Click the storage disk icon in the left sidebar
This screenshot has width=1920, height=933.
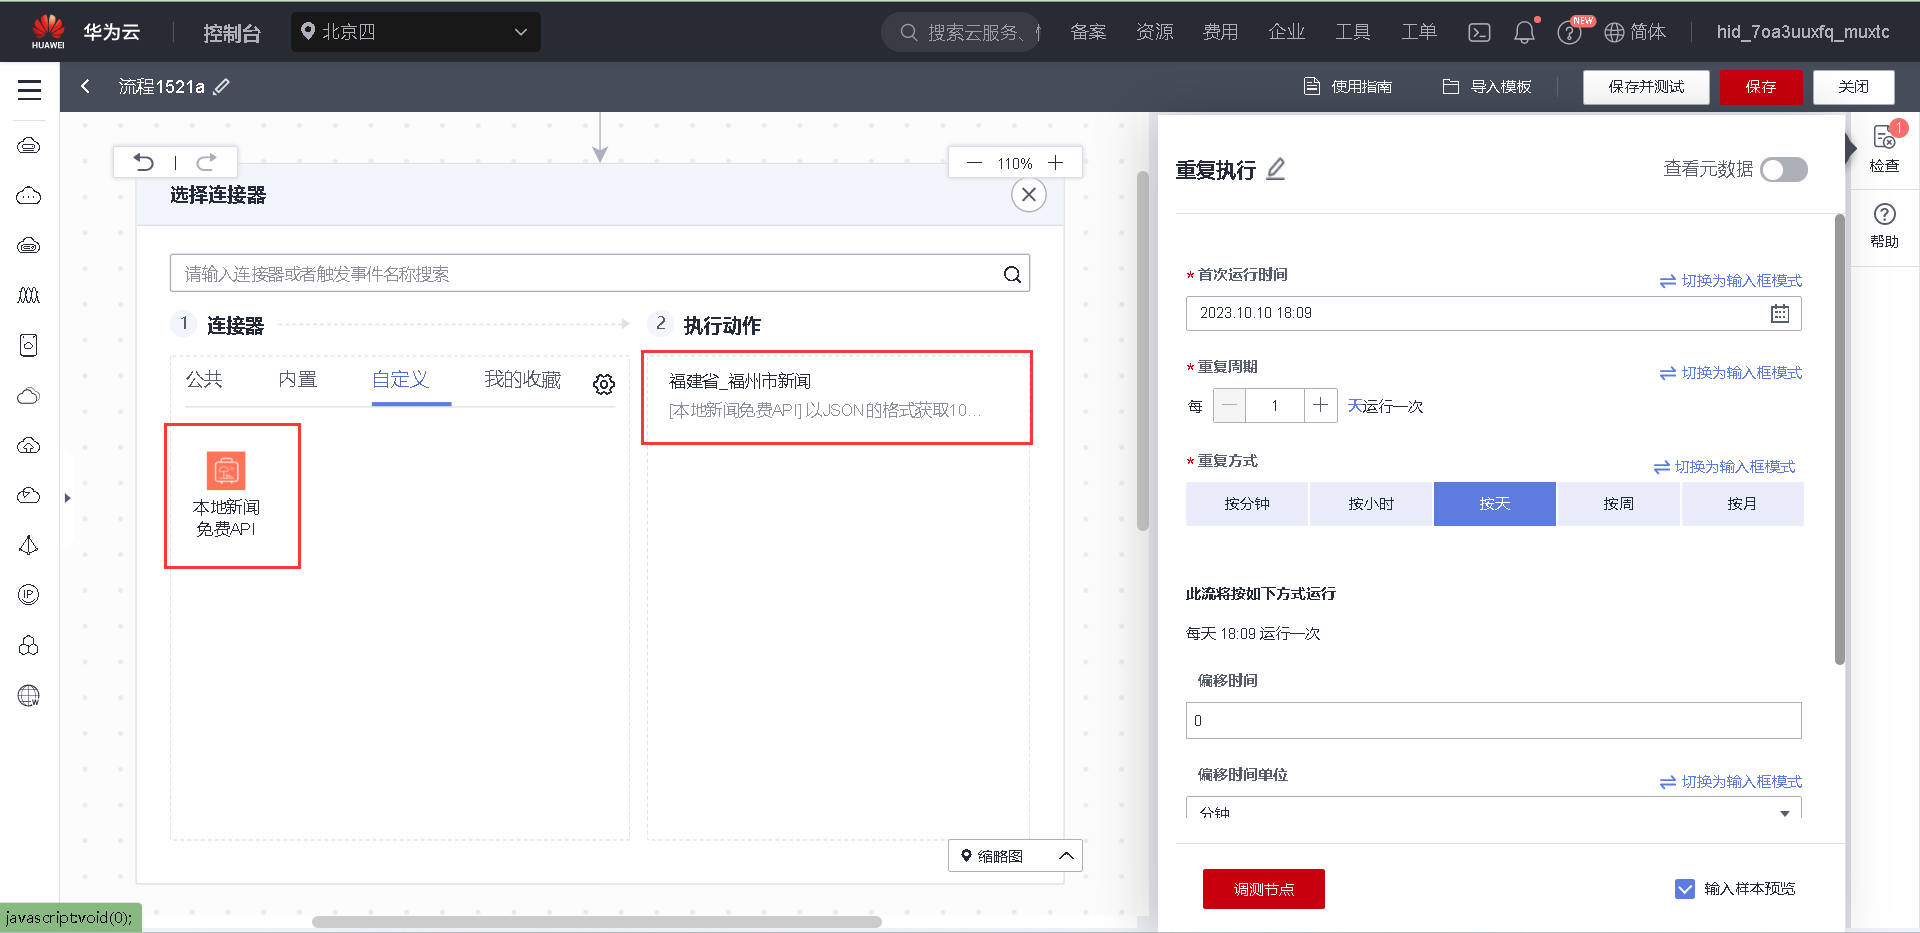click(x=29, y=345)
